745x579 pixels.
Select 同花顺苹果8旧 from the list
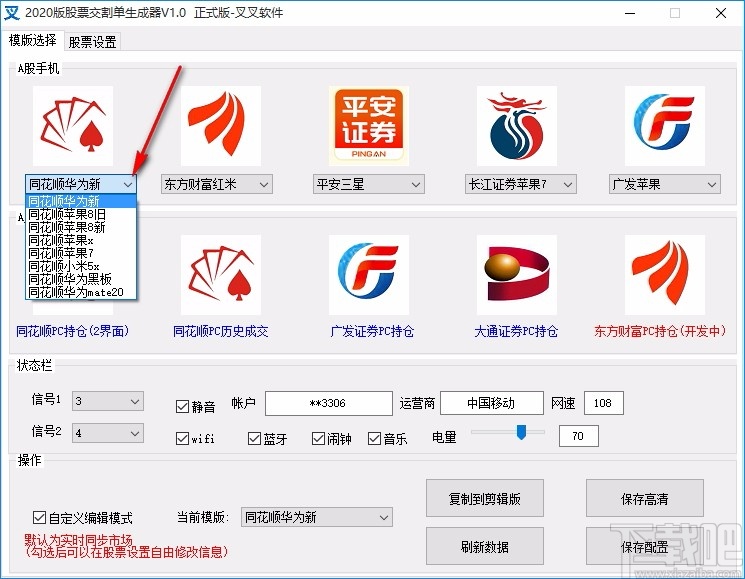(x=81, y=214)
